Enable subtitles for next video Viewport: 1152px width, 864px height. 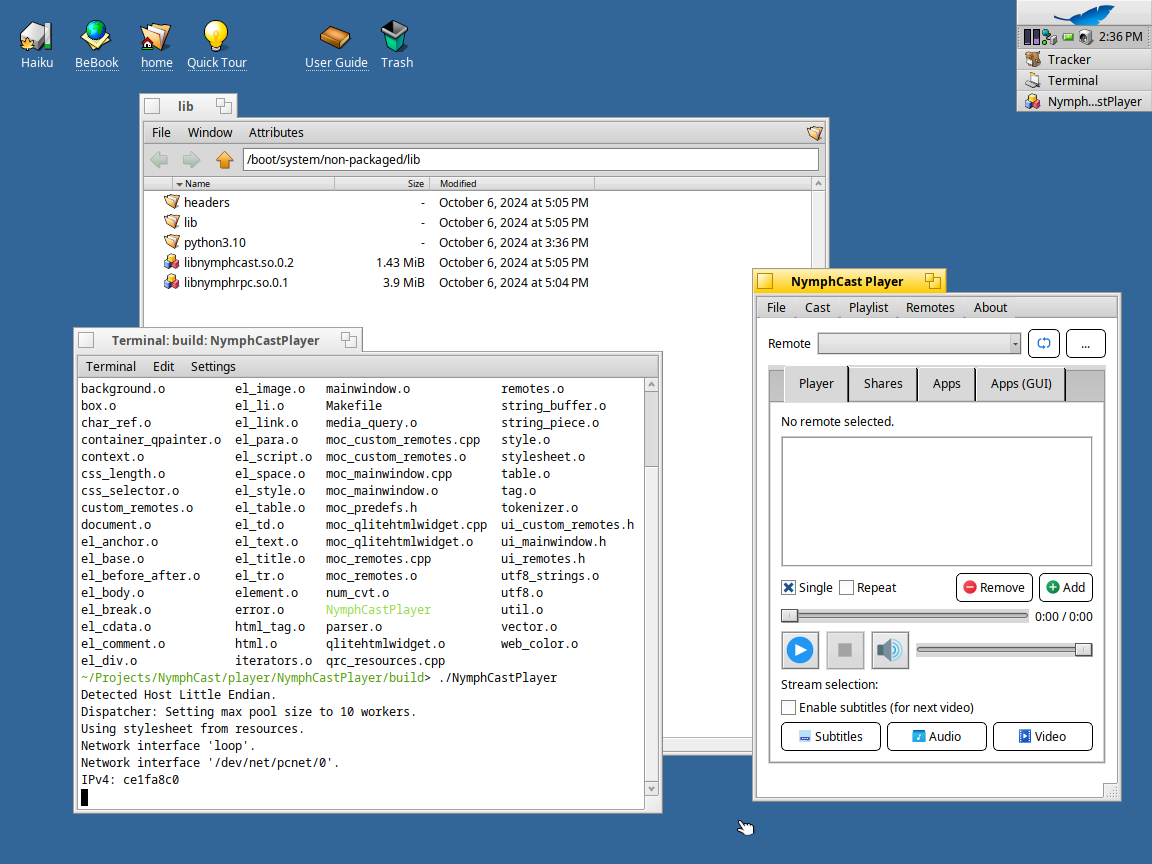click(789, 708)
